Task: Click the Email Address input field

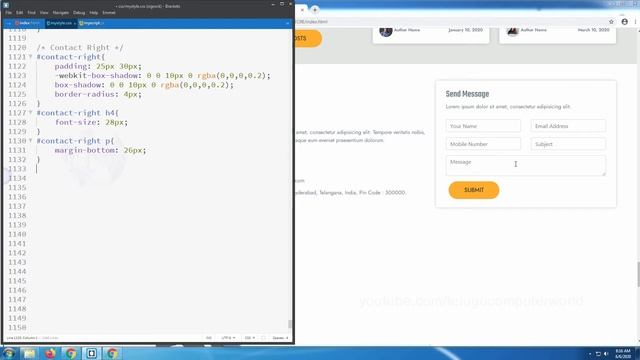Action: tap(568, 126)
